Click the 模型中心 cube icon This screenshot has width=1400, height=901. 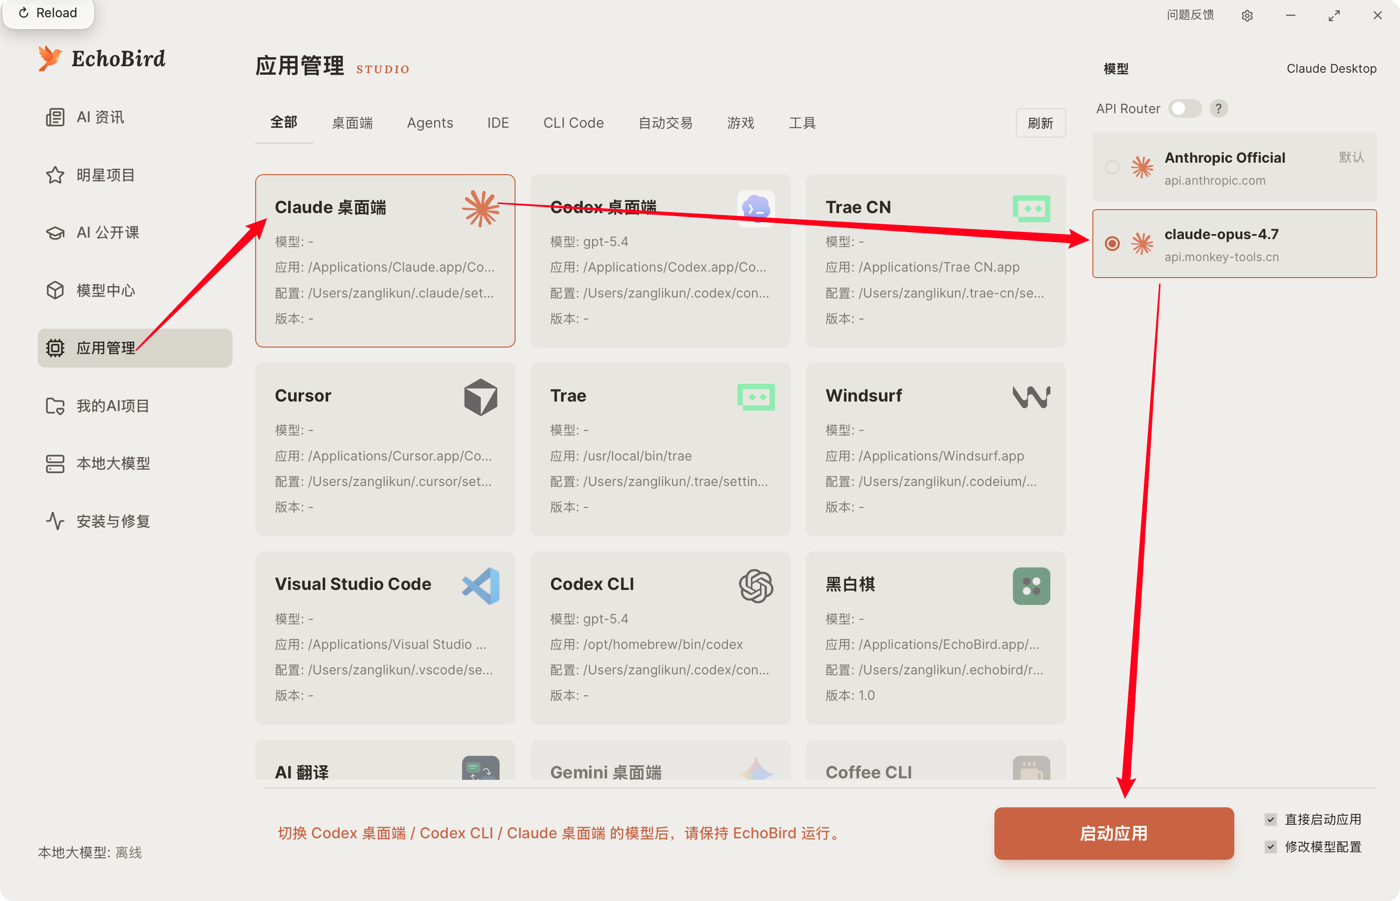coord(55,290)
